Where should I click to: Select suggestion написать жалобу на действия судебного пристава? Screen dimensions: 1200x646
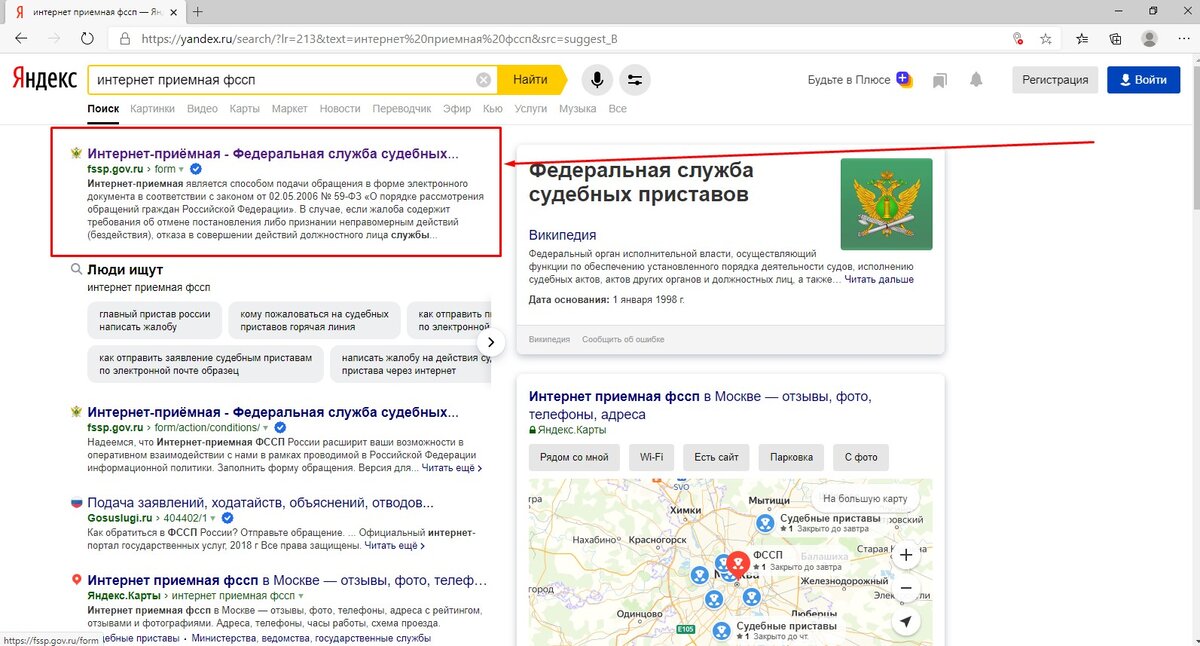click(410, 364)
